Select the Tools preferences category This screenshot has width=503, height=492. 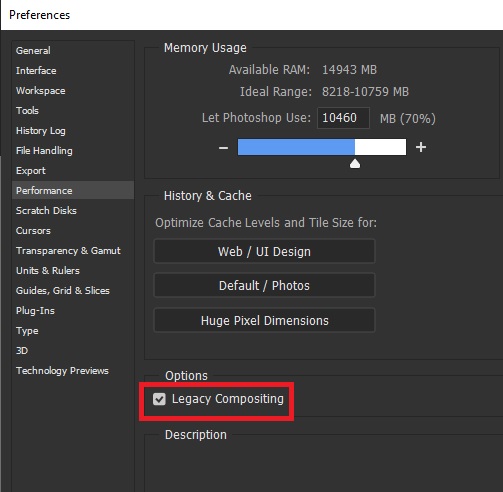coord(27,111)
